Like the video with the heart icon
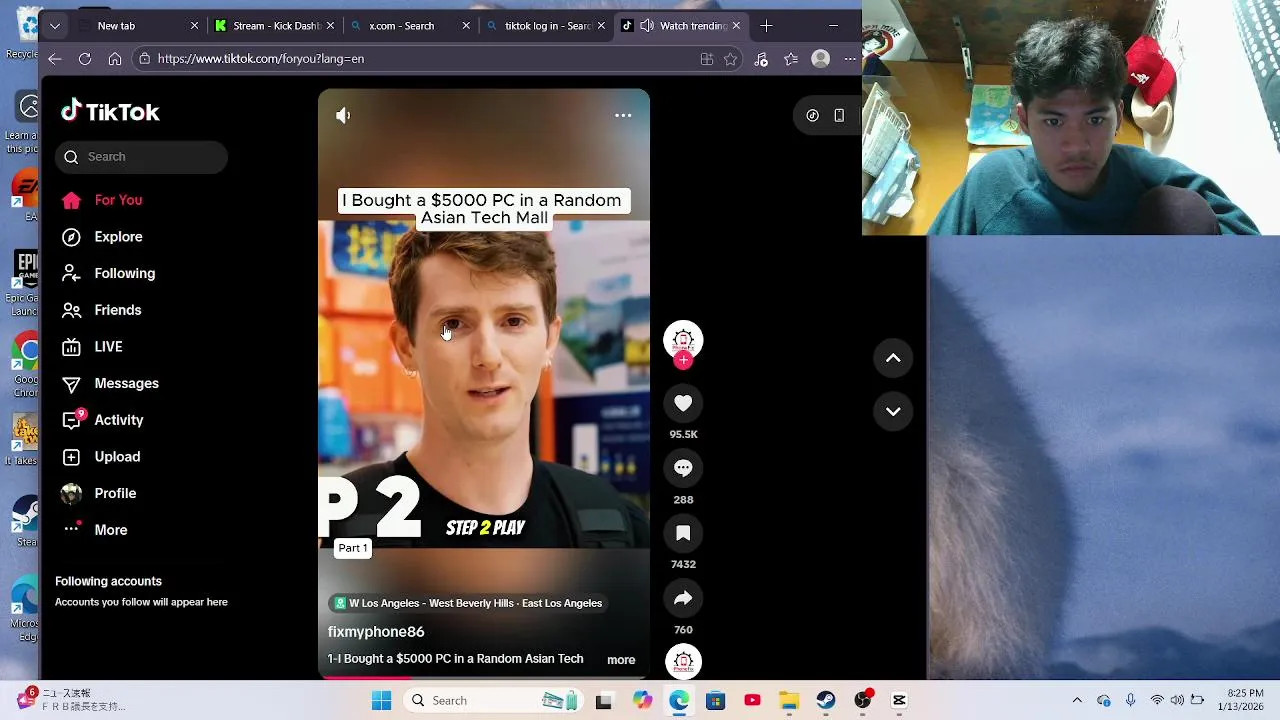 (683, 403)
